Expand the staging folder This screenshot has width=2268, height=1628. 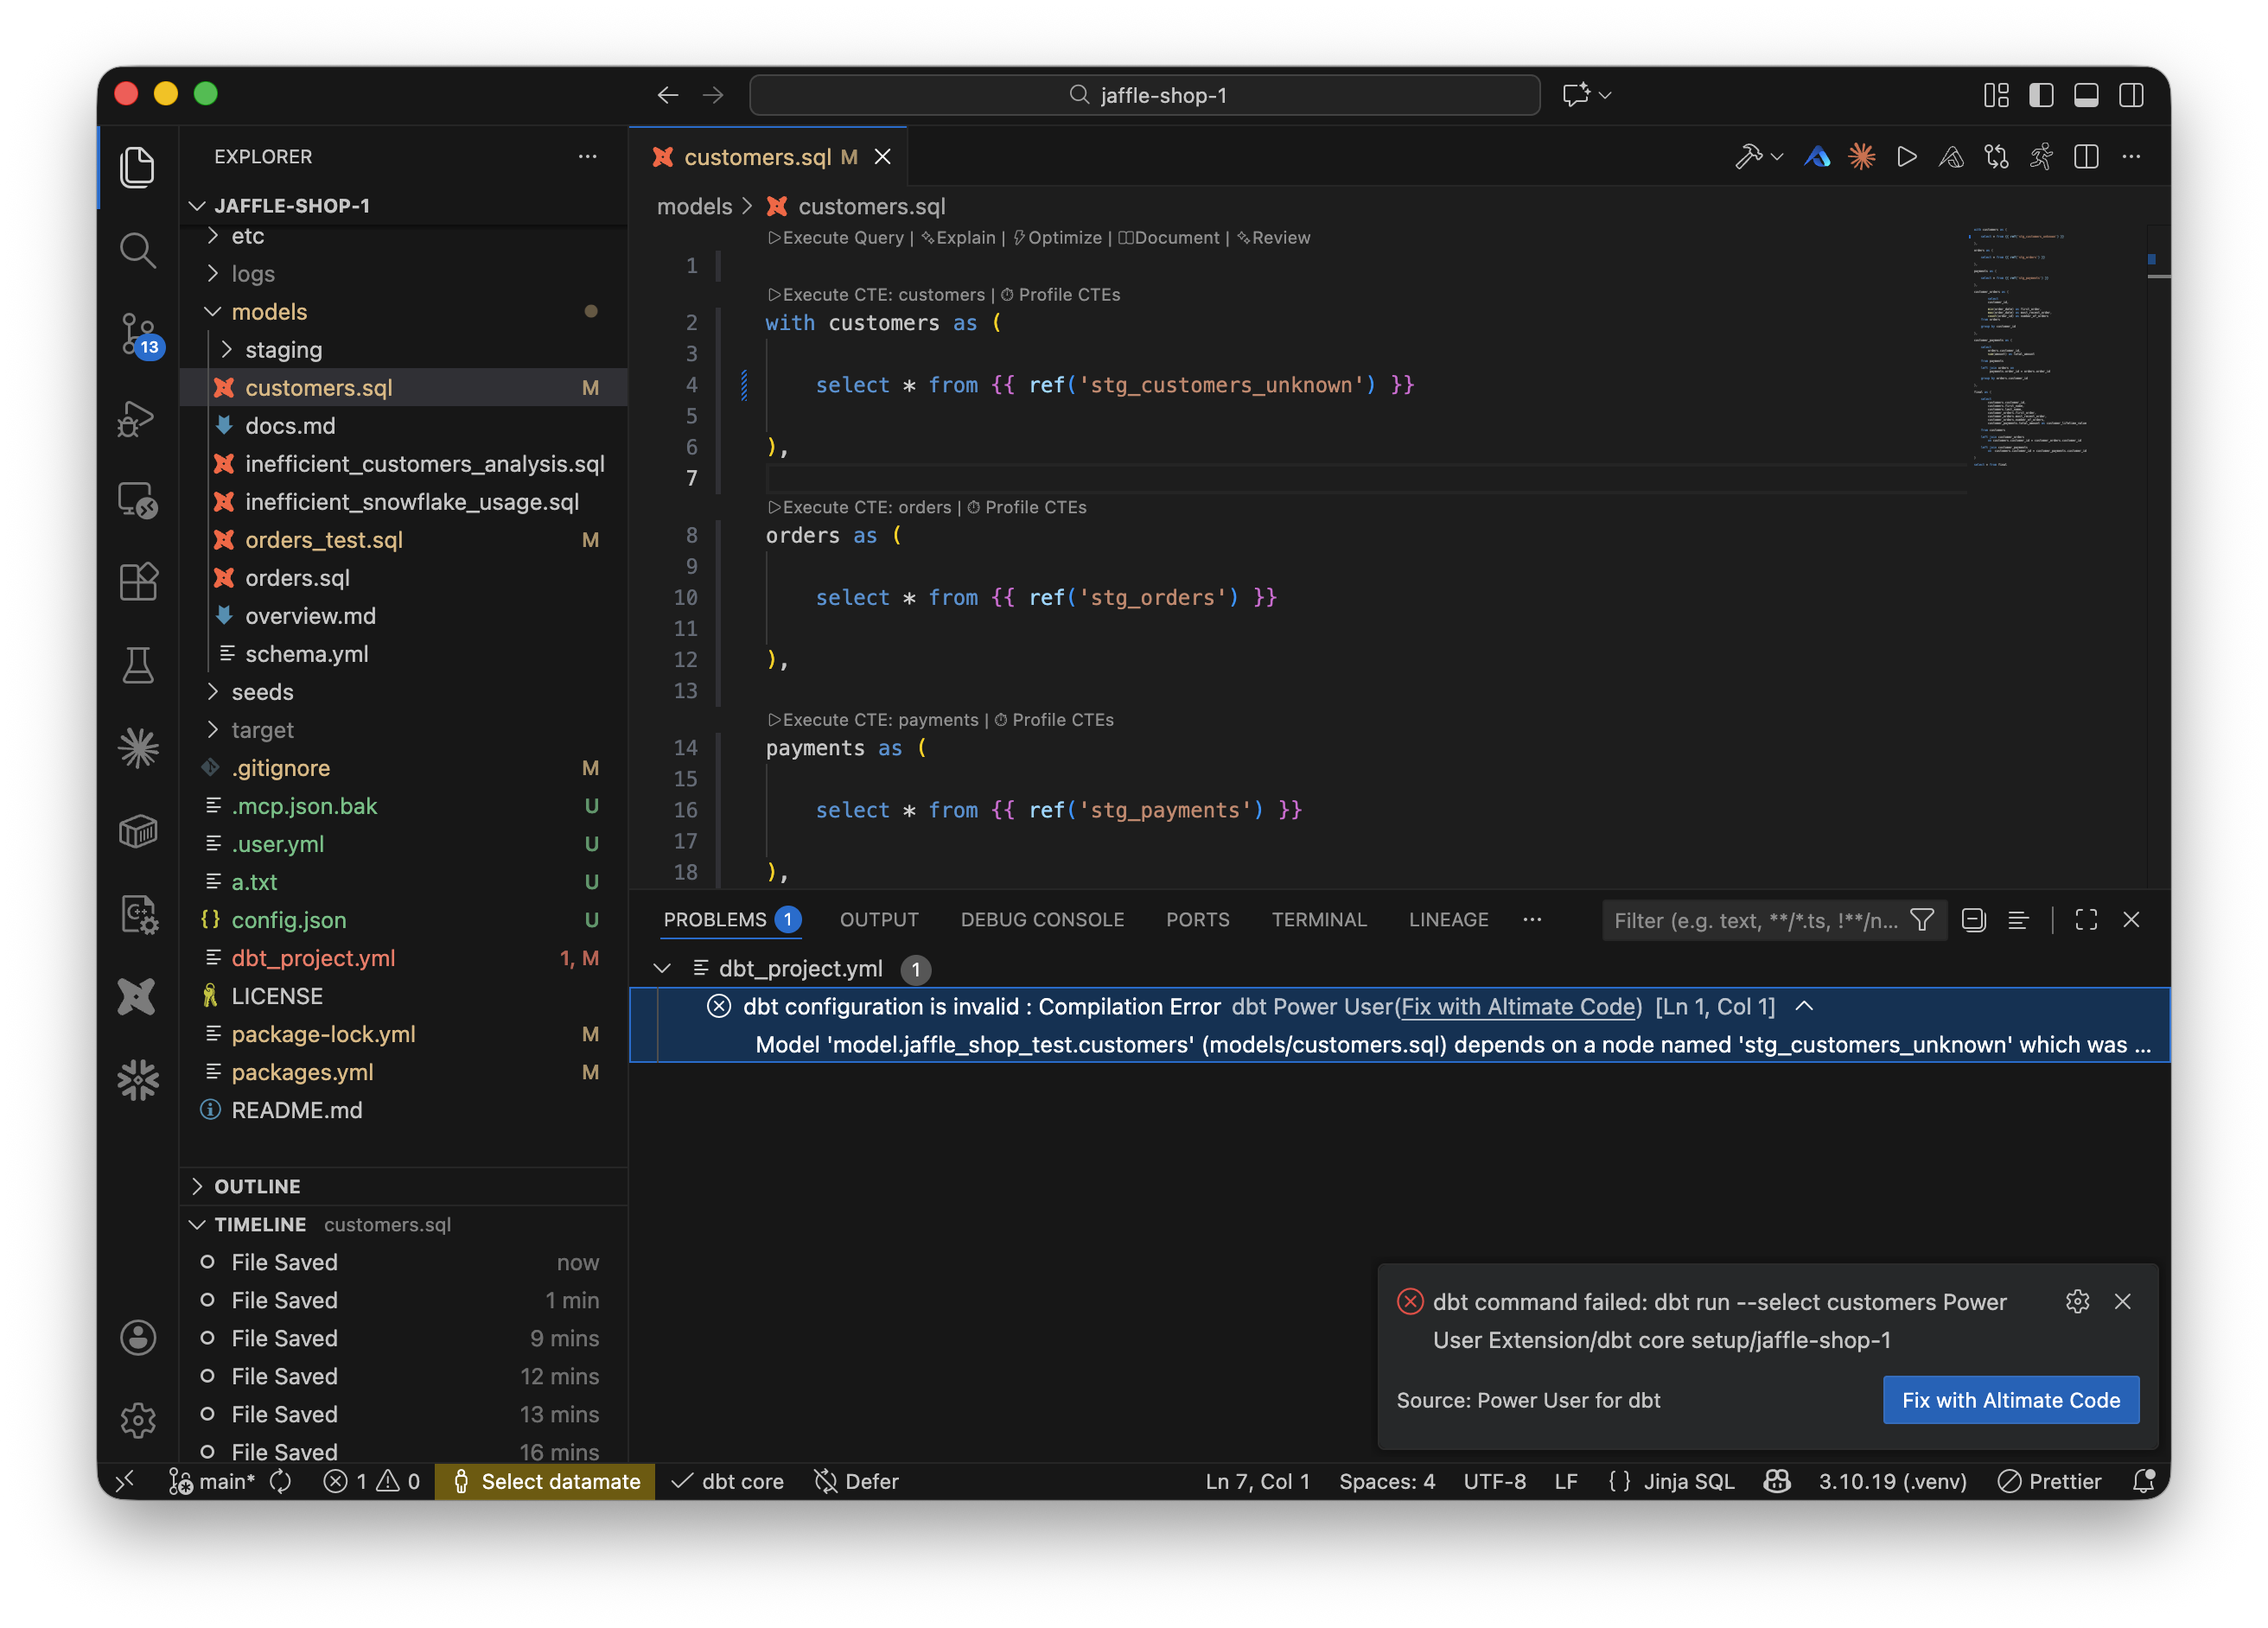227,350
